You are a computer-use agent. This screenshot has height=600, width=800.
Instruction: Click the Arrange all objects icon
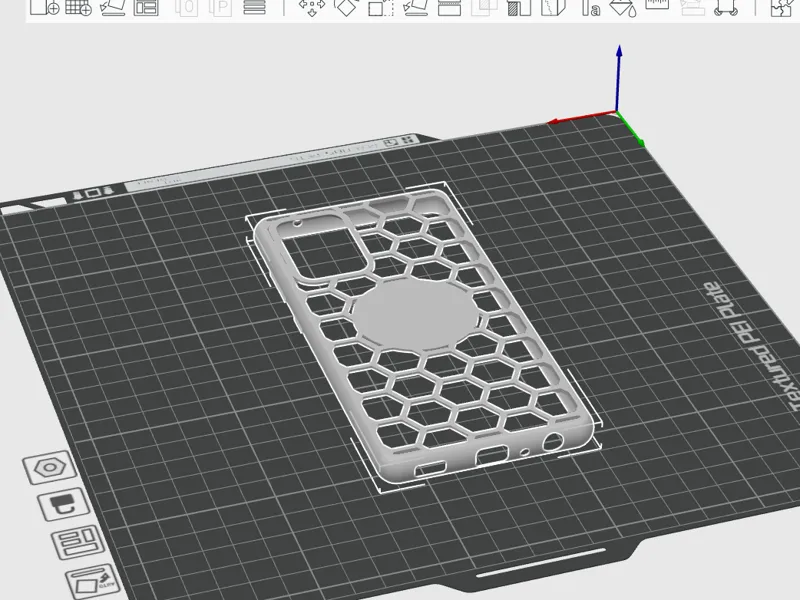146,7
